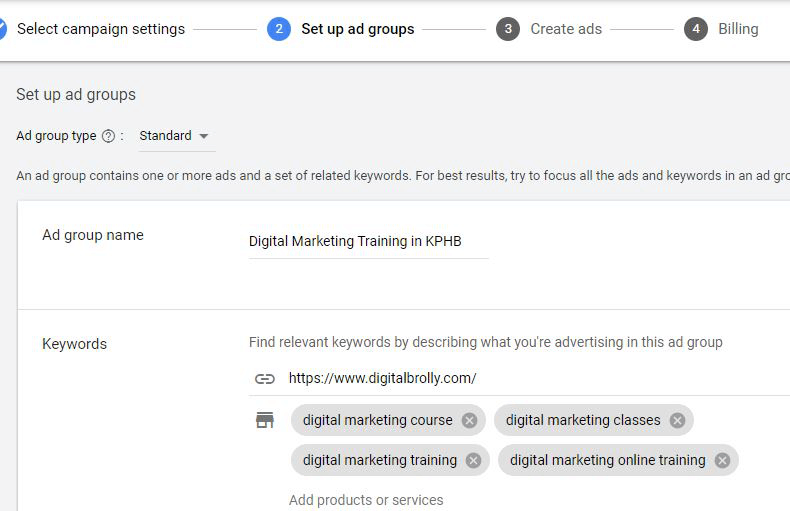Jump to the Create ads step
The width and height of the screenshot is (790, 511).
pyautogui.click(x=566, y=29)
